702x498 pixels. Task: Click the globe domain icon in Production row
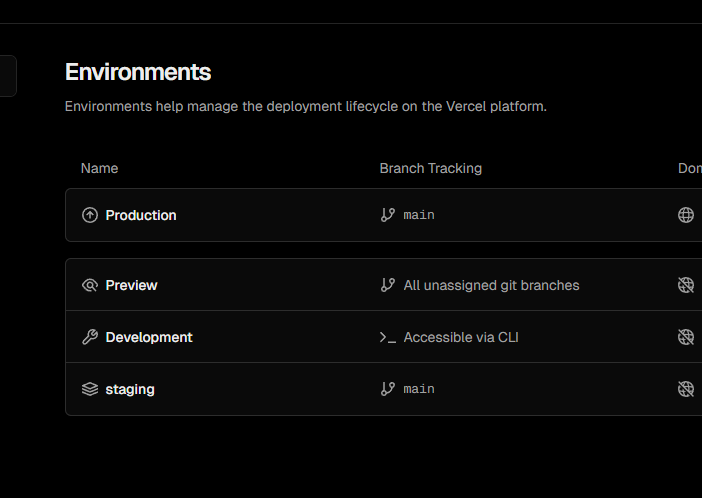(686, 215)
